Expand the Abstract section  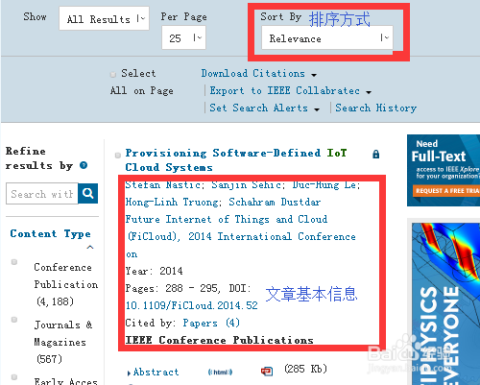click(x=153, y=372)
